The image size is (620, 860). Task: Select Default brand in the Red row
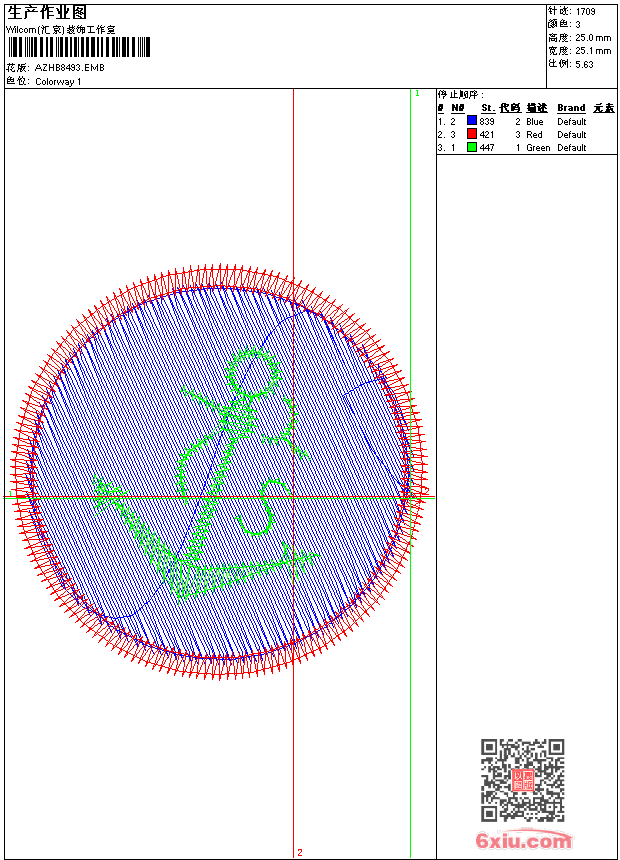click(x=572, y=134)
